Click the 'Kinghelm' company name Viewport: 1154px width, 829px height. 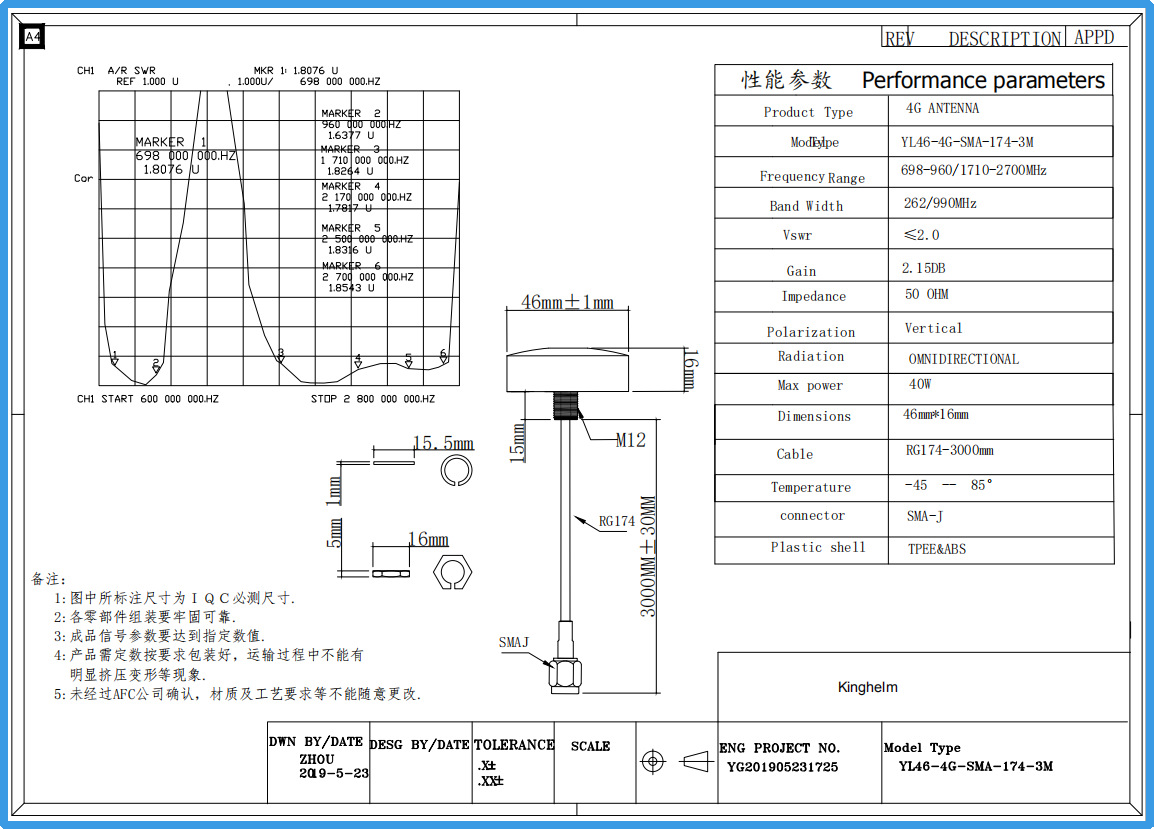tap(868, 687)
